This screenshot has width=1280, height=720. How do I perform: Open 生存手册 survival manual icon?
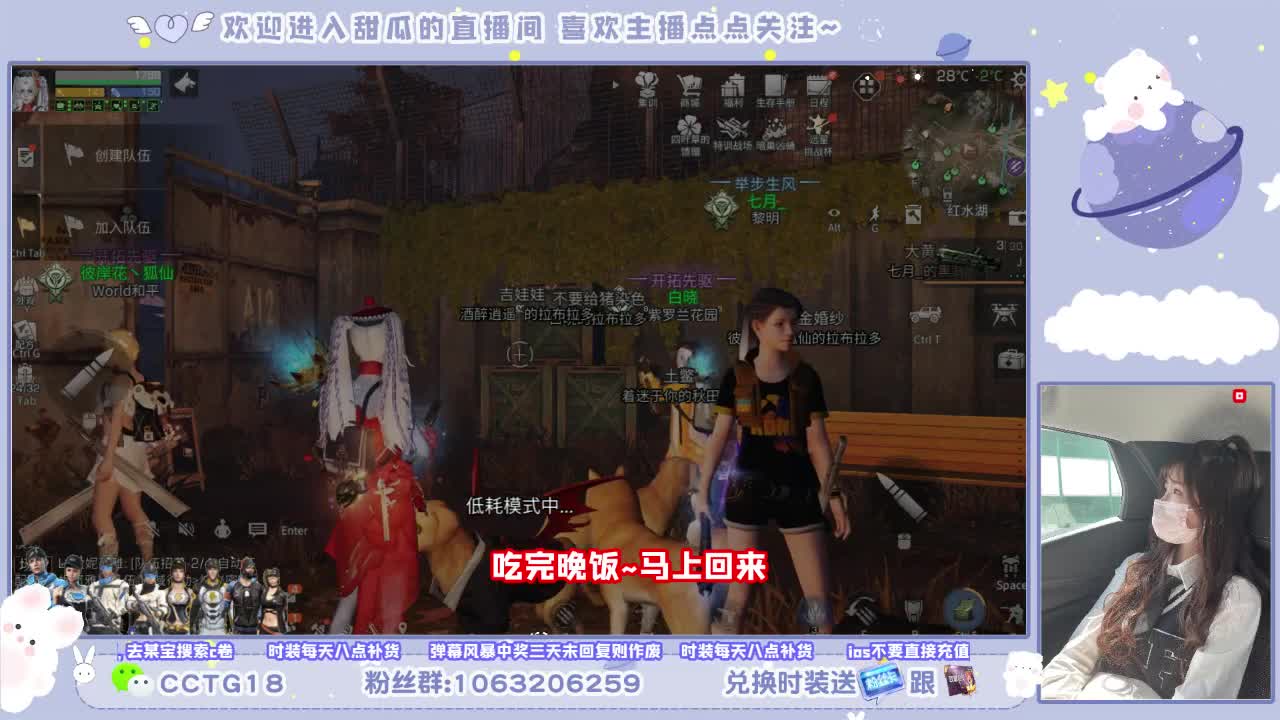point(775,88)
